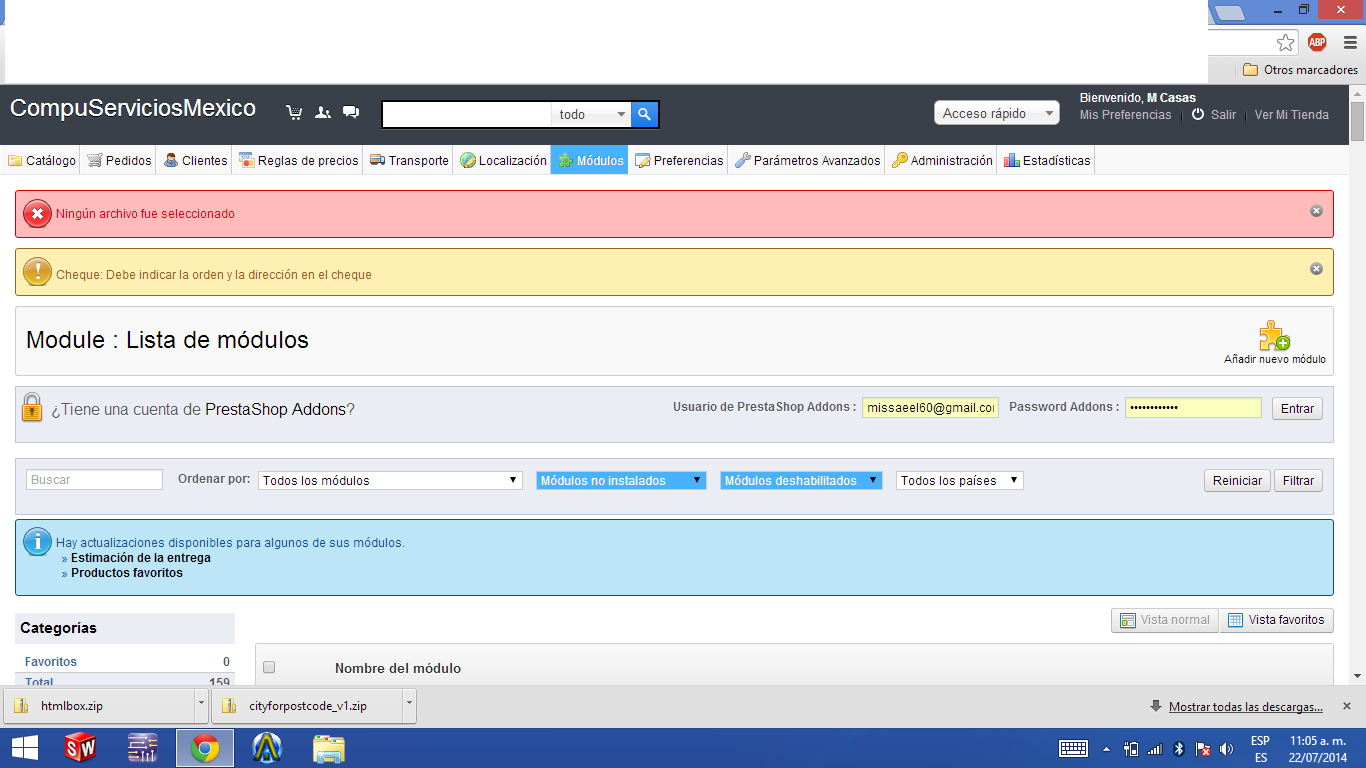Dismiss the red 'Ningún archivo fue seleccionado' alert
This screenshot has width=1366, height=768.
pyautogui.click(x=1316, y=211)
